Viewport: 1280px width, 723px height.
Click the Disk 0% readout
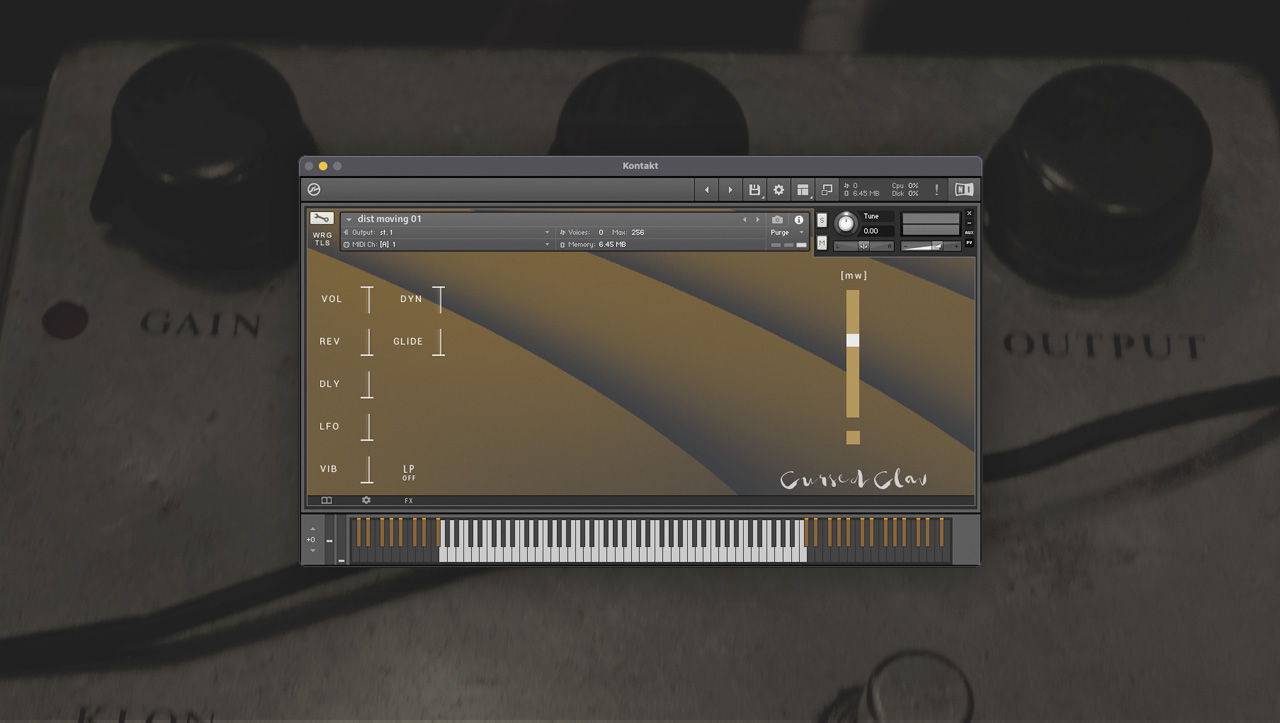[x=905, y=193]
